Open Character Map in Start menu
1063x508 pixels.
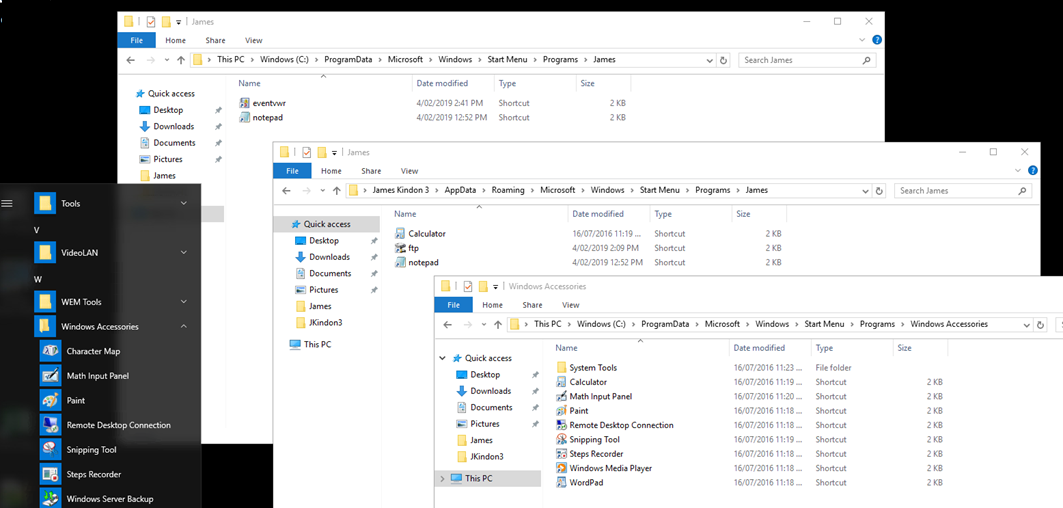pos(93,351)
